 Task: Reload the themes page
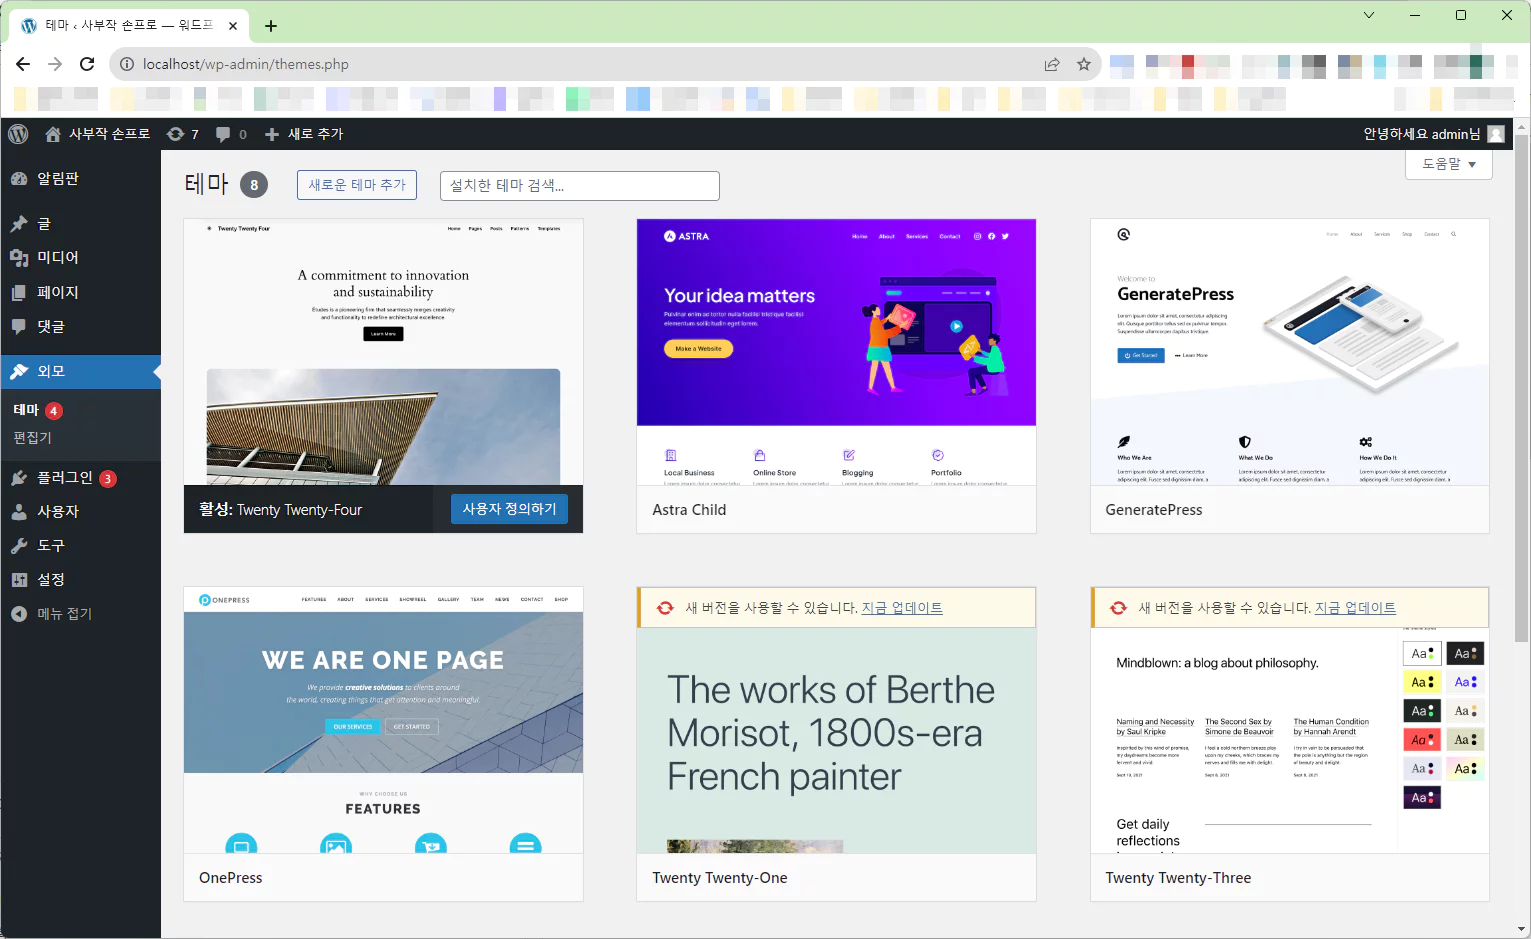[x=87, y=64]
